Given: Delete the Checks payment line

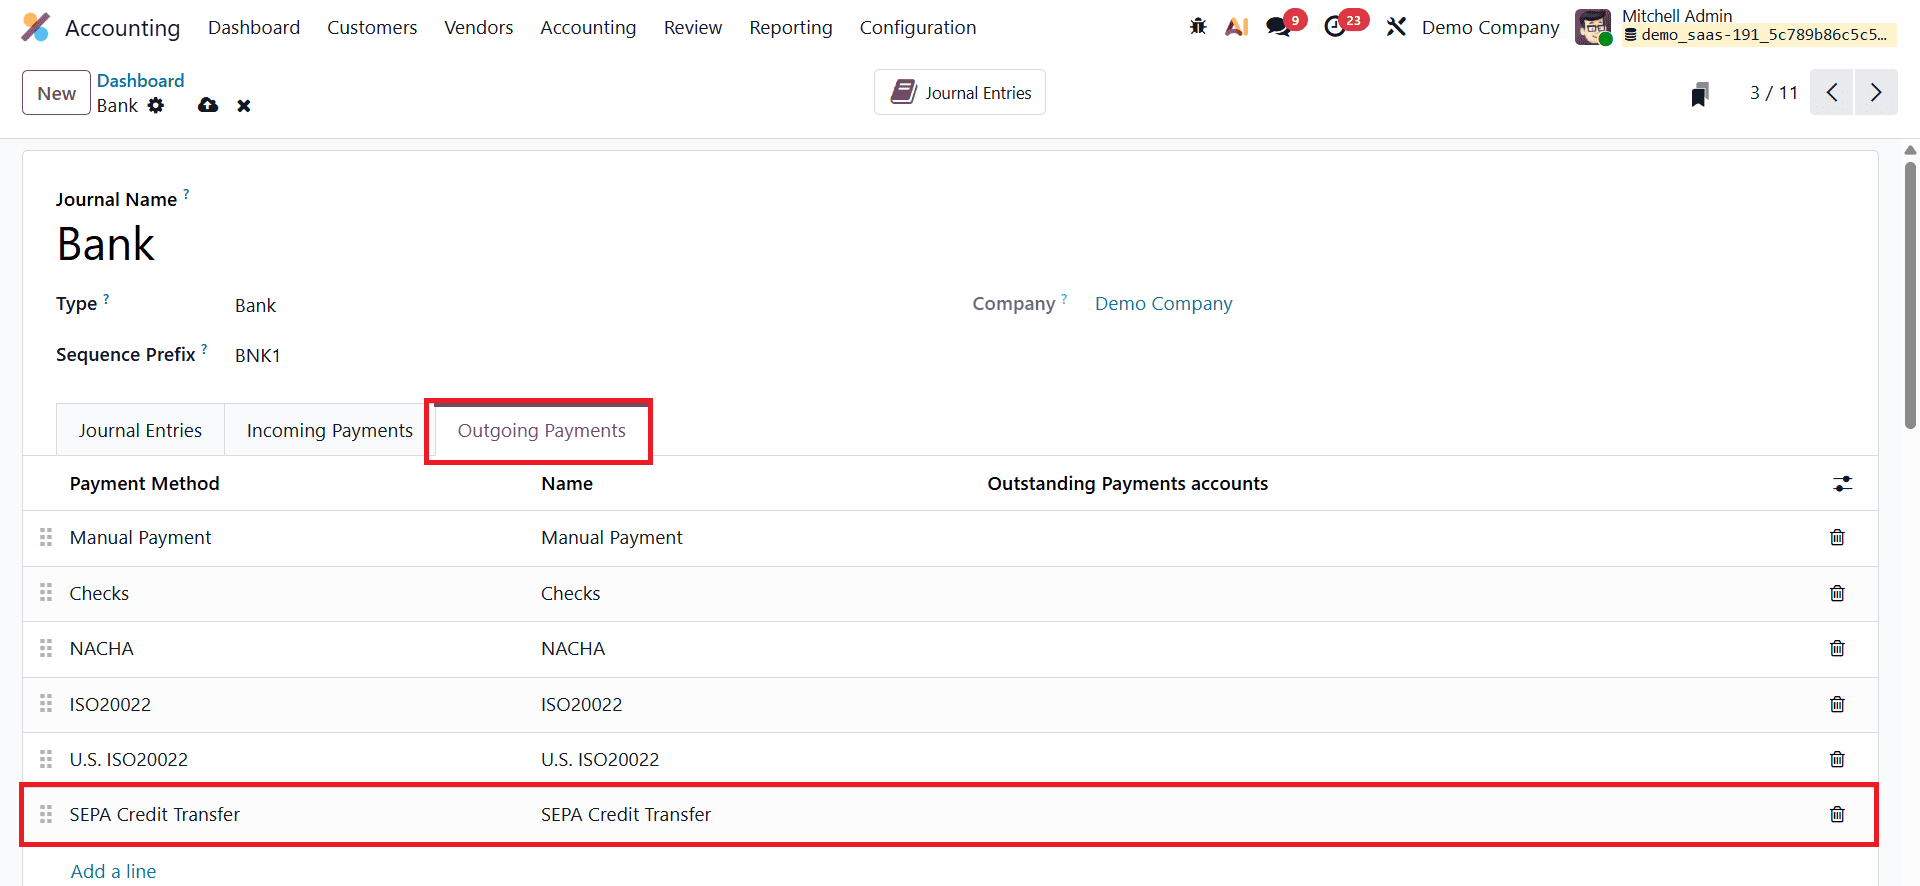Looking at the screenshot, I should (1837, 594).
